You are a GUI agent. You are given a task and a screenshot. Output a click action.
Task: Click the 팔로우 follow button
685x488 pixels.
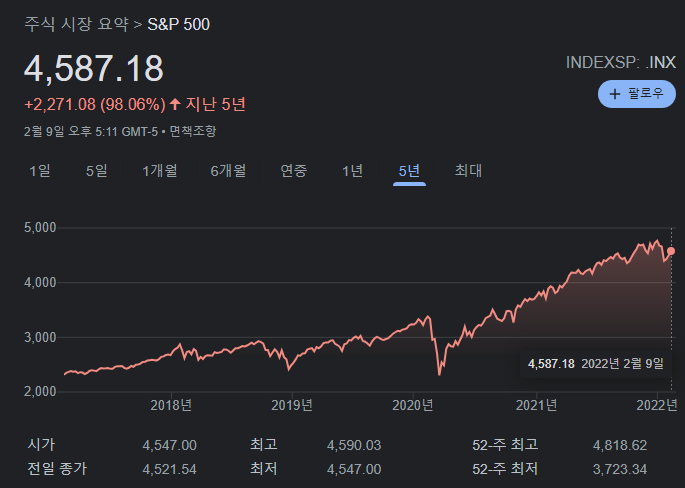coord(637,93)
